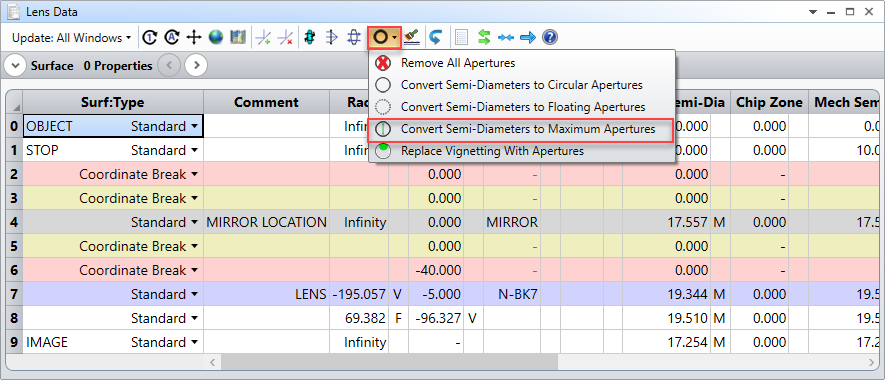Image resolution: width=885 pixels, height=380 pixels.
Task: Click the blue right arrow icon
Action: click(528, 38)
